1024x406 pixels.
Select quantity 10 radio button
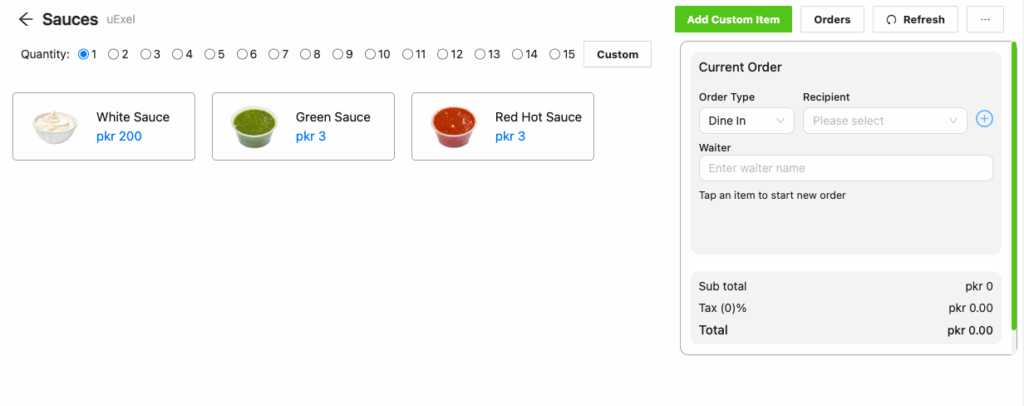click(x=370, y=54)
